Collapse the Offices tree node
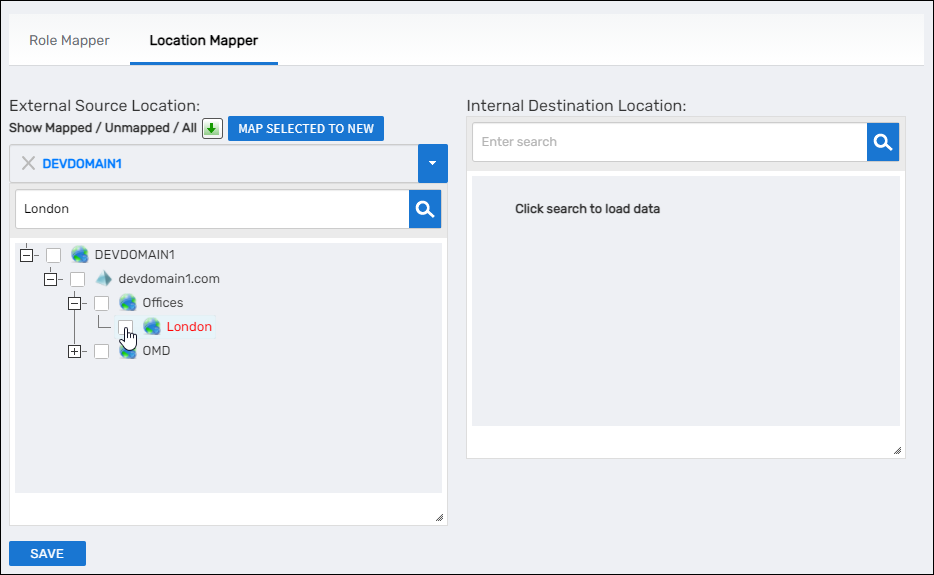934x575 pixels. click(74, 303)
